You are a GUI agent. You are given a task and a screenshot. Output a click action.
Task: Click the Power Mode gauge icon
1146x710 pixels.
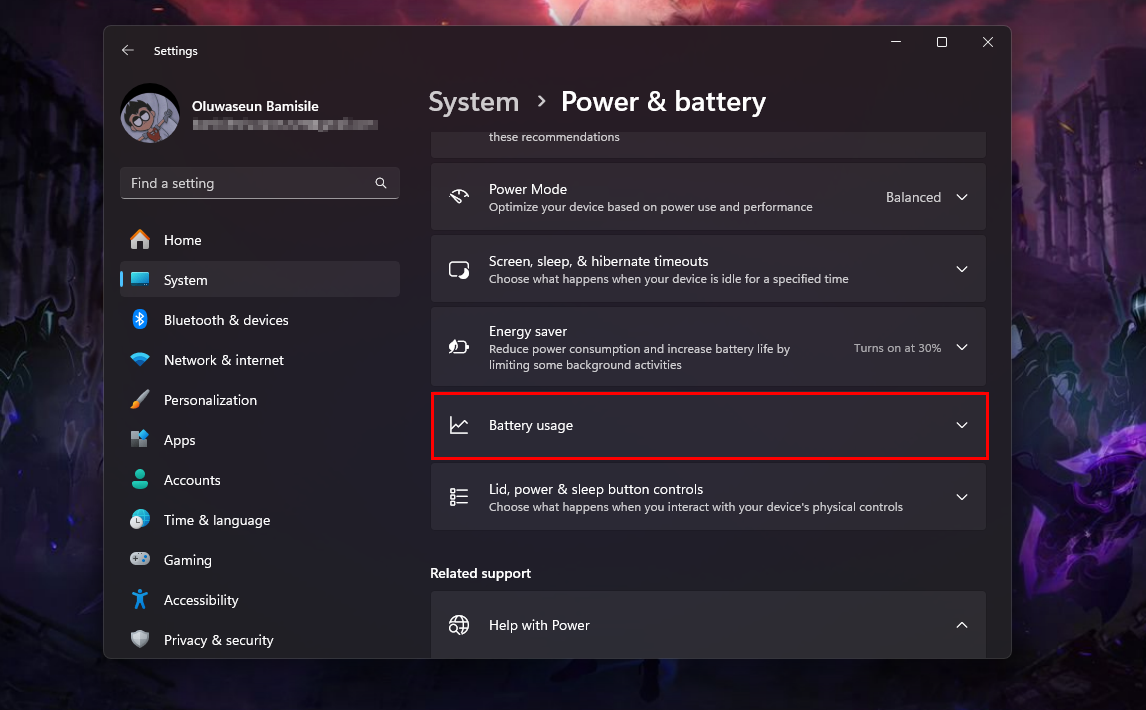(x=459, y=197)
